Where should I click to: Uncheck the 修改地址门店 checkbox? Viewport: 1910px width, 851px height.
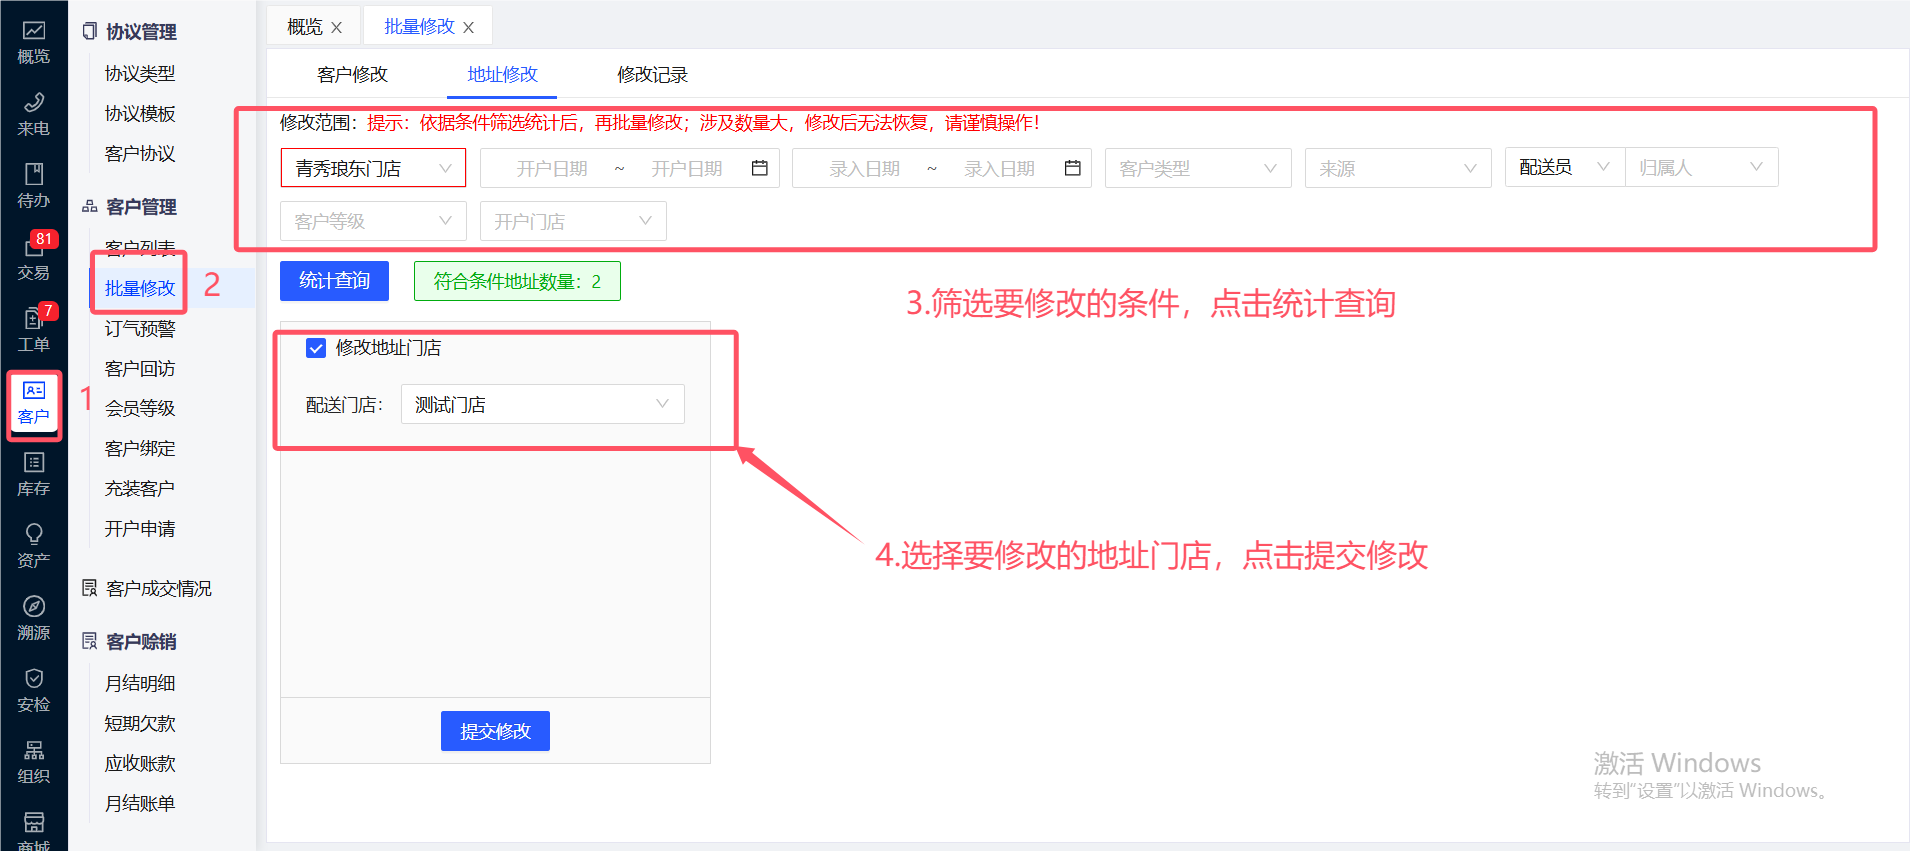click(x=316, y=348)
